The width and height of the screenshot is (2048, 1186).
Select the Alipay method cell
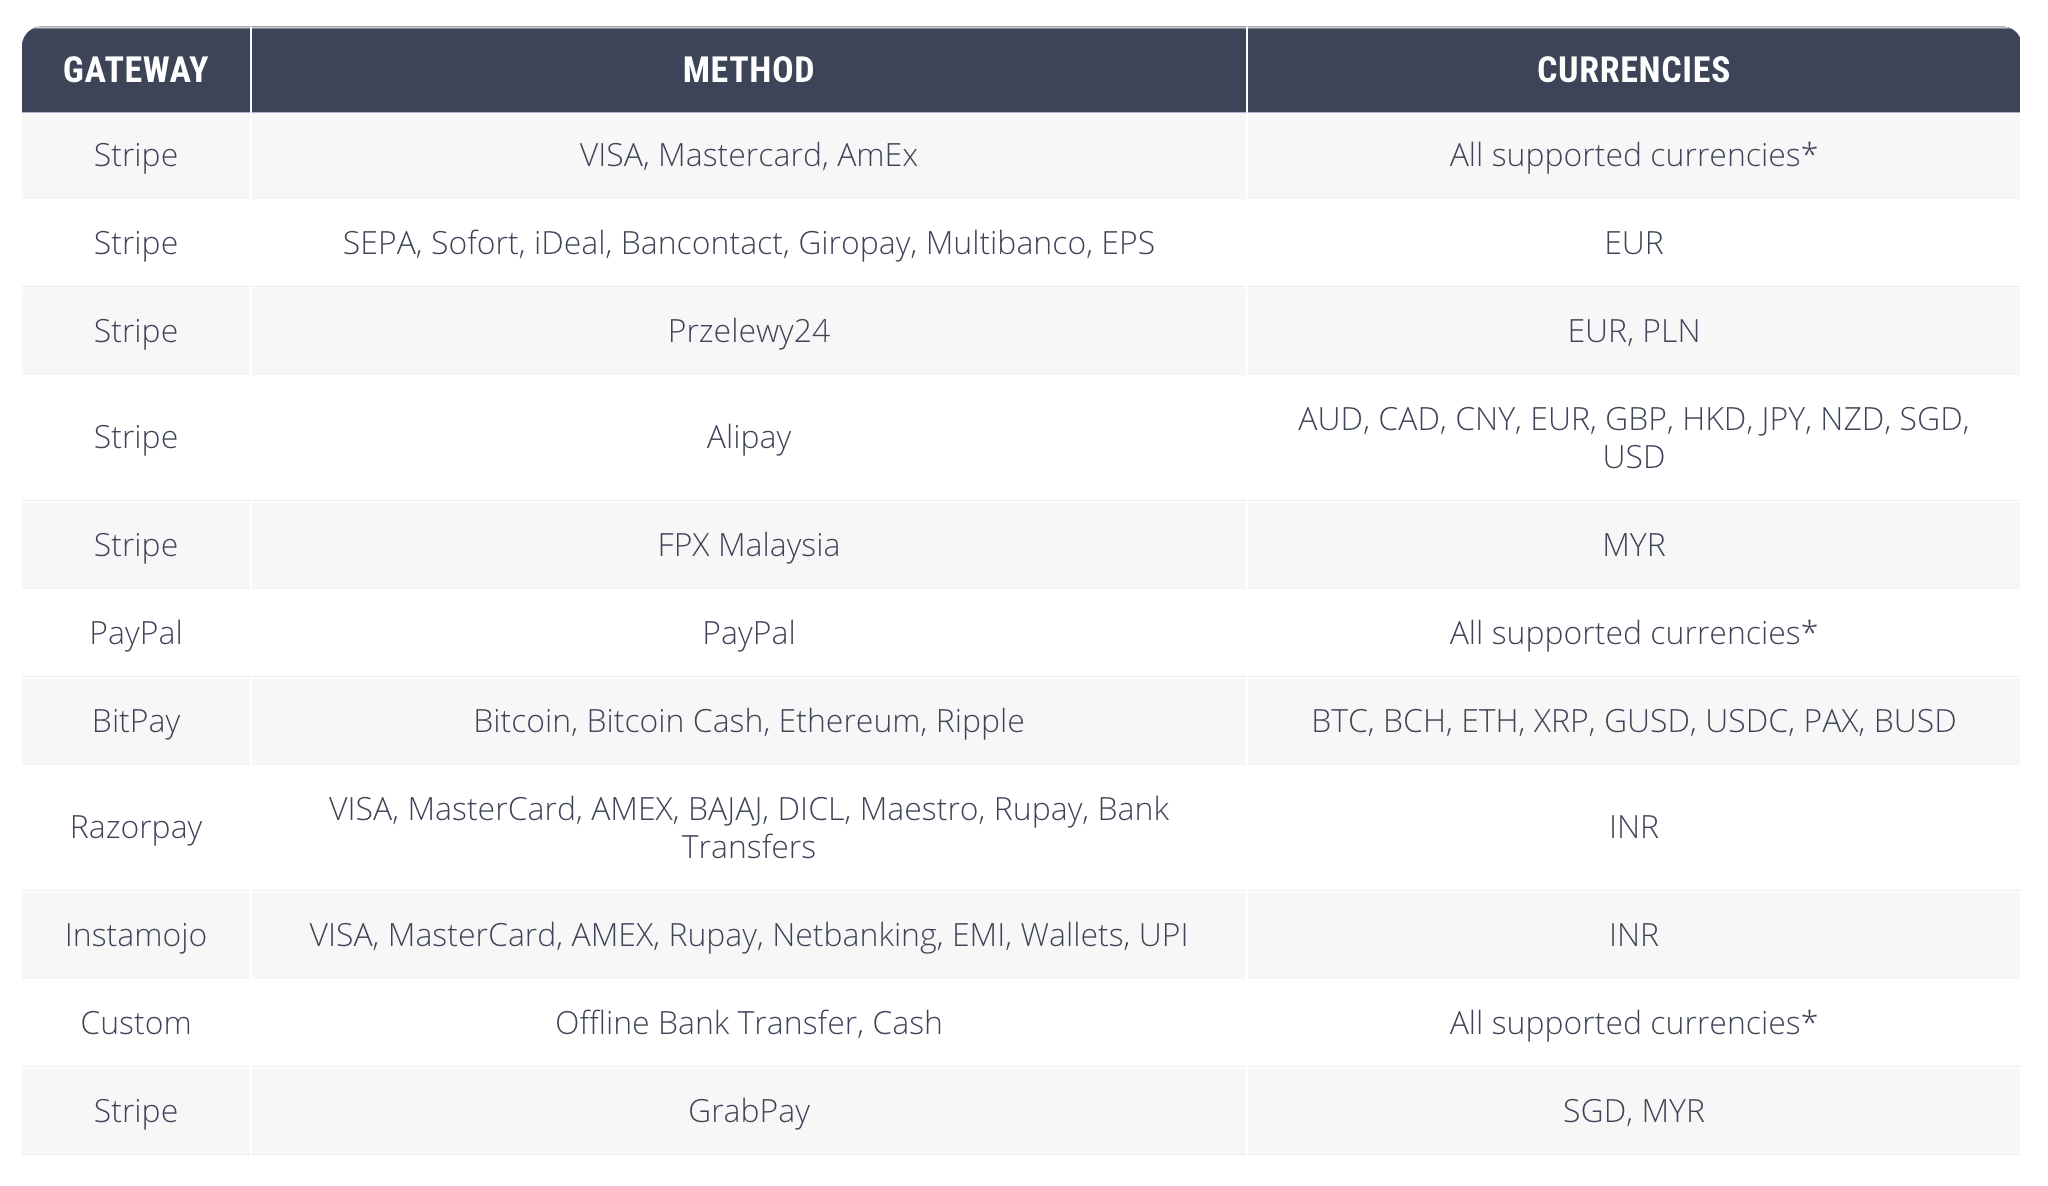(x=749, y=437)
